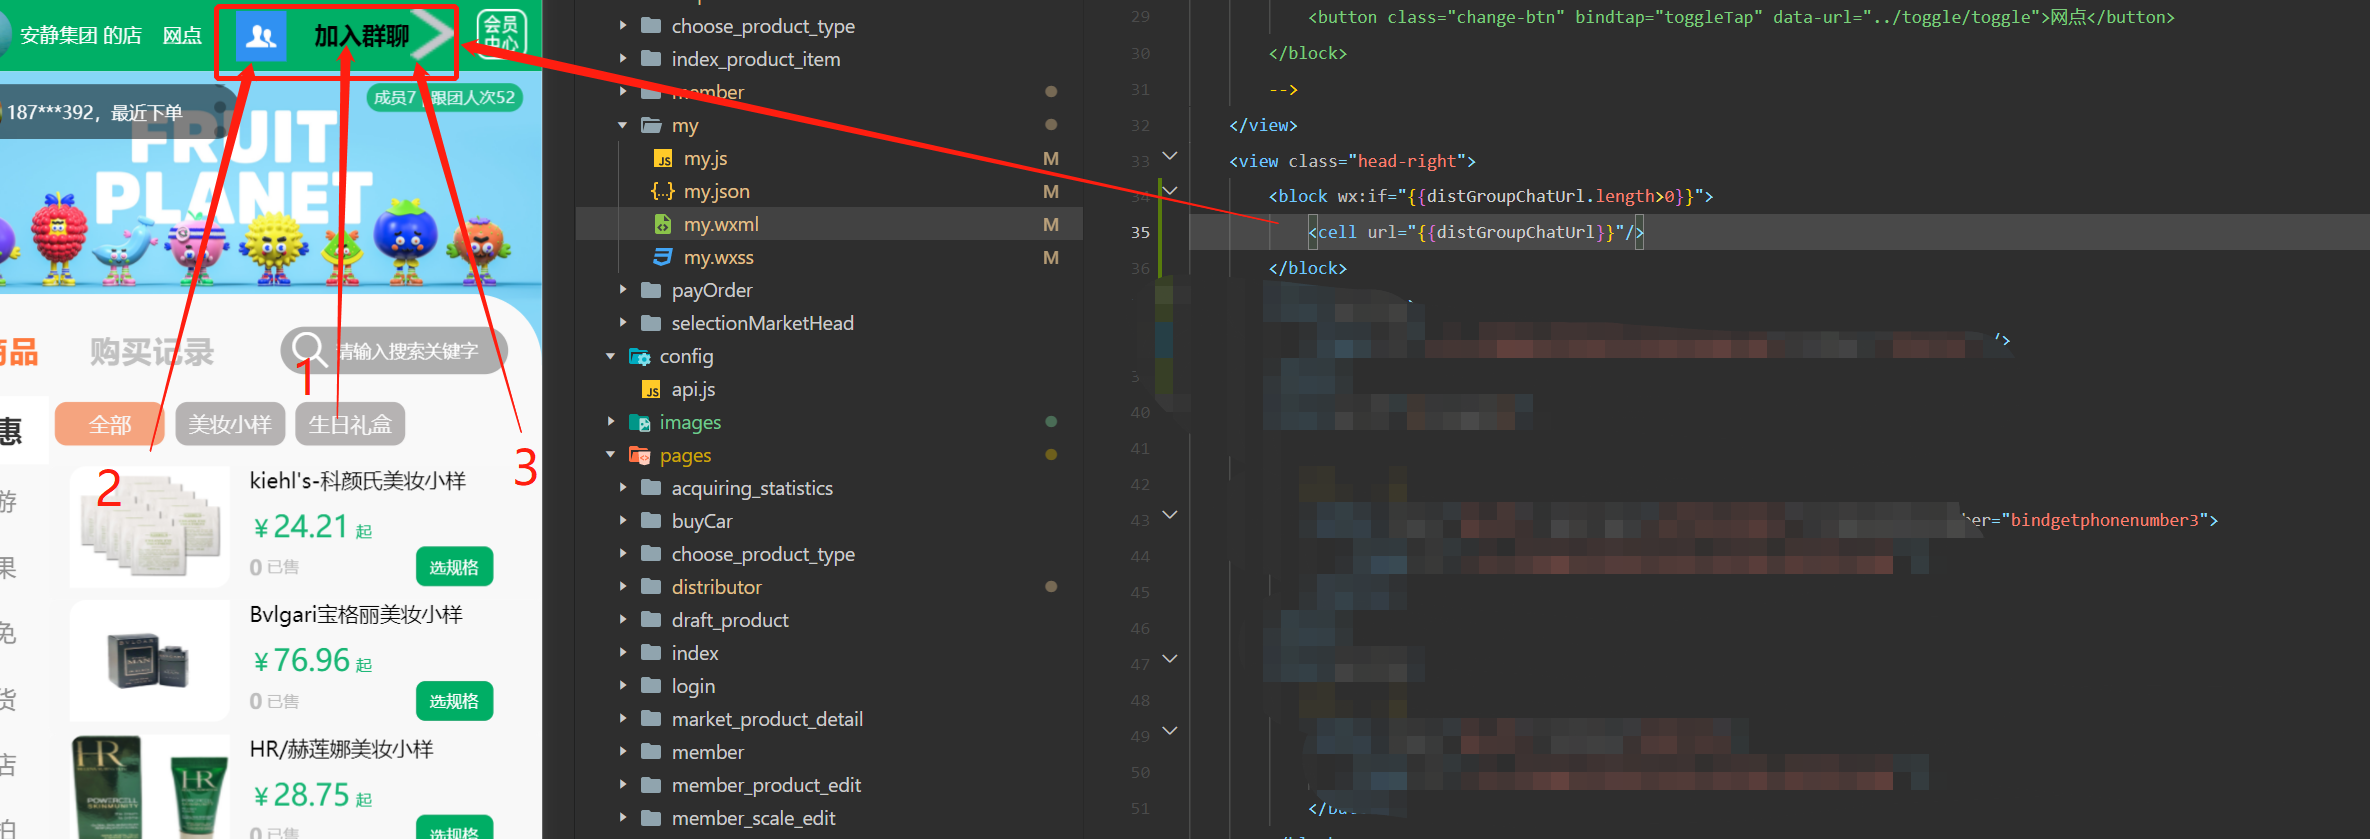Click the pages folder icon

click(640, 455)
